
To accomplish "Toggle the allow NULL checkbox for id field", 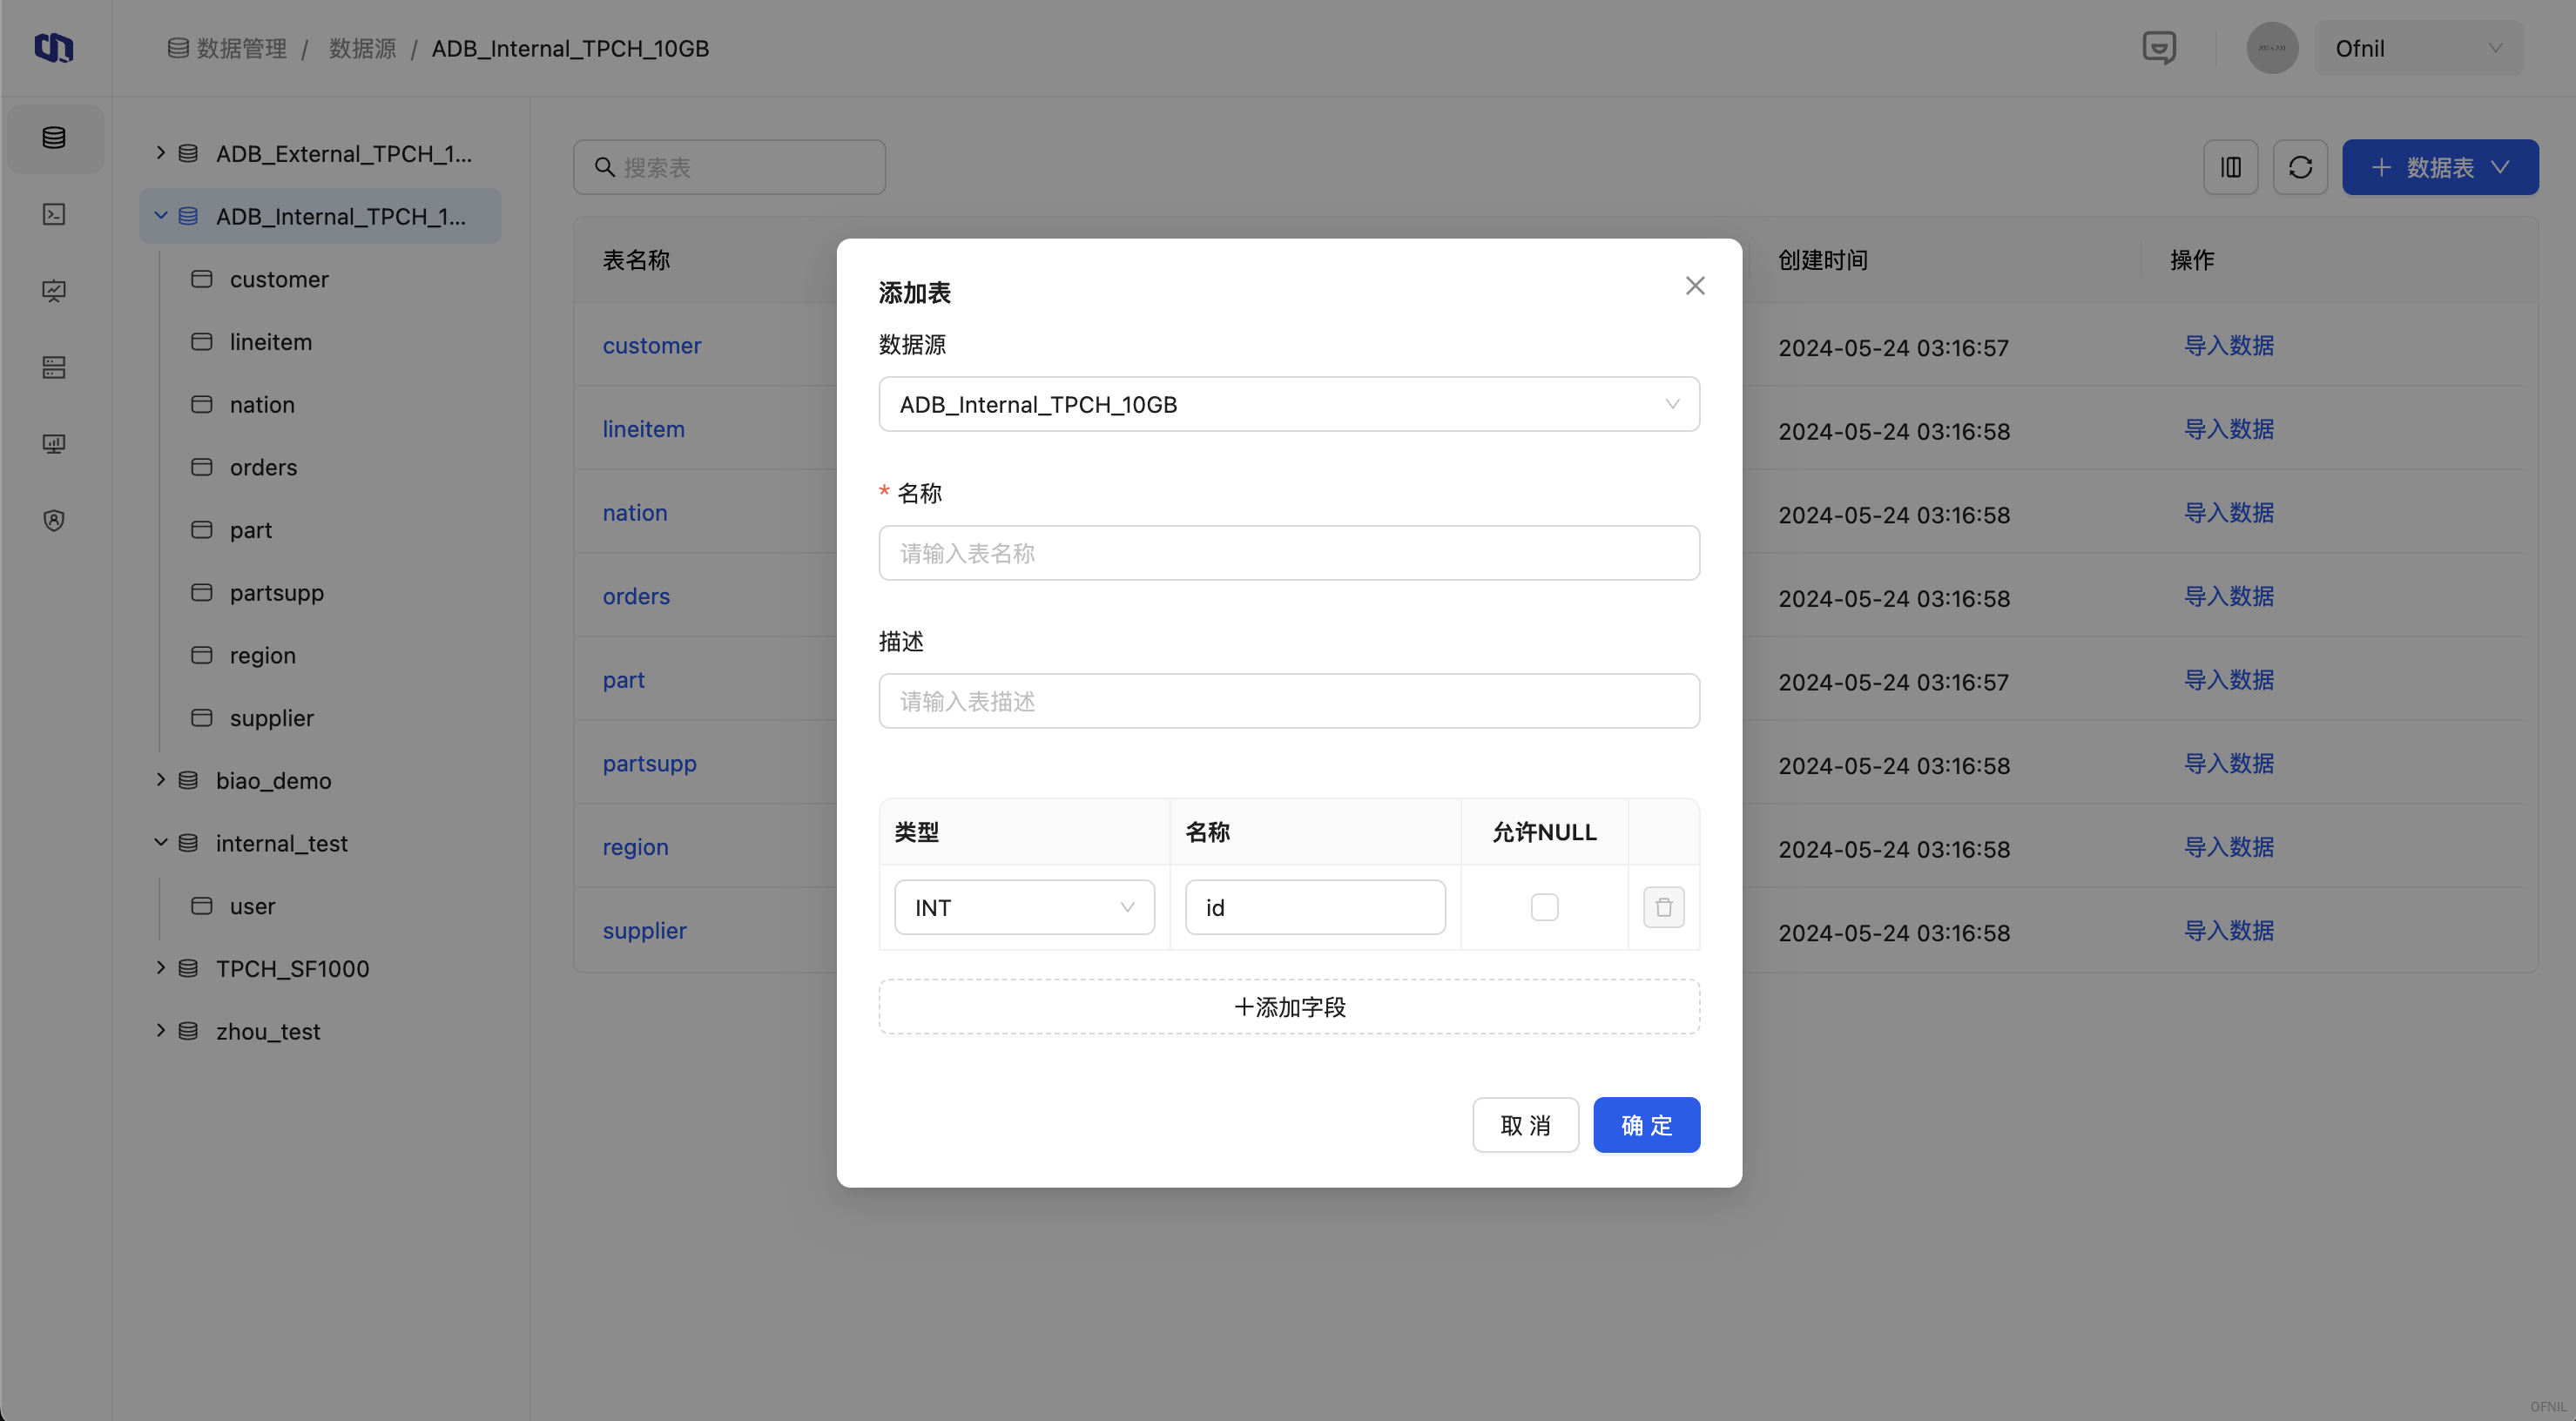I will (1544, 907).
